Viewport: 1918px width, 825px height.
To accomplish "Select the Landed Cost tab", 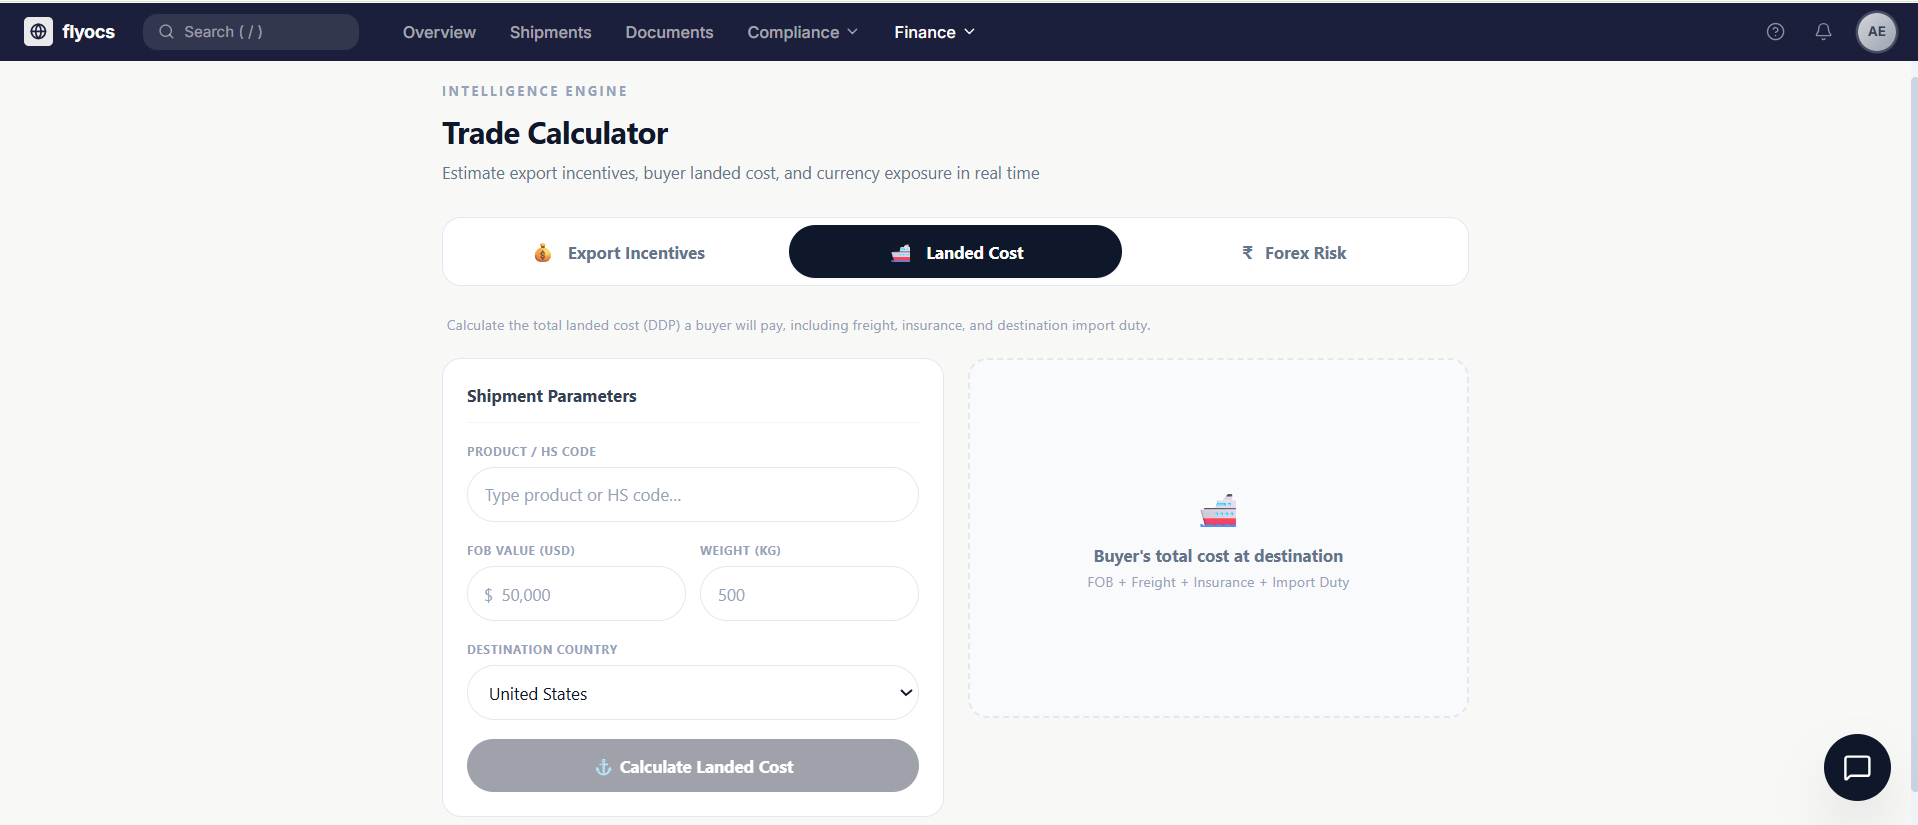I will pyautogui.click(x=955, y=252).
